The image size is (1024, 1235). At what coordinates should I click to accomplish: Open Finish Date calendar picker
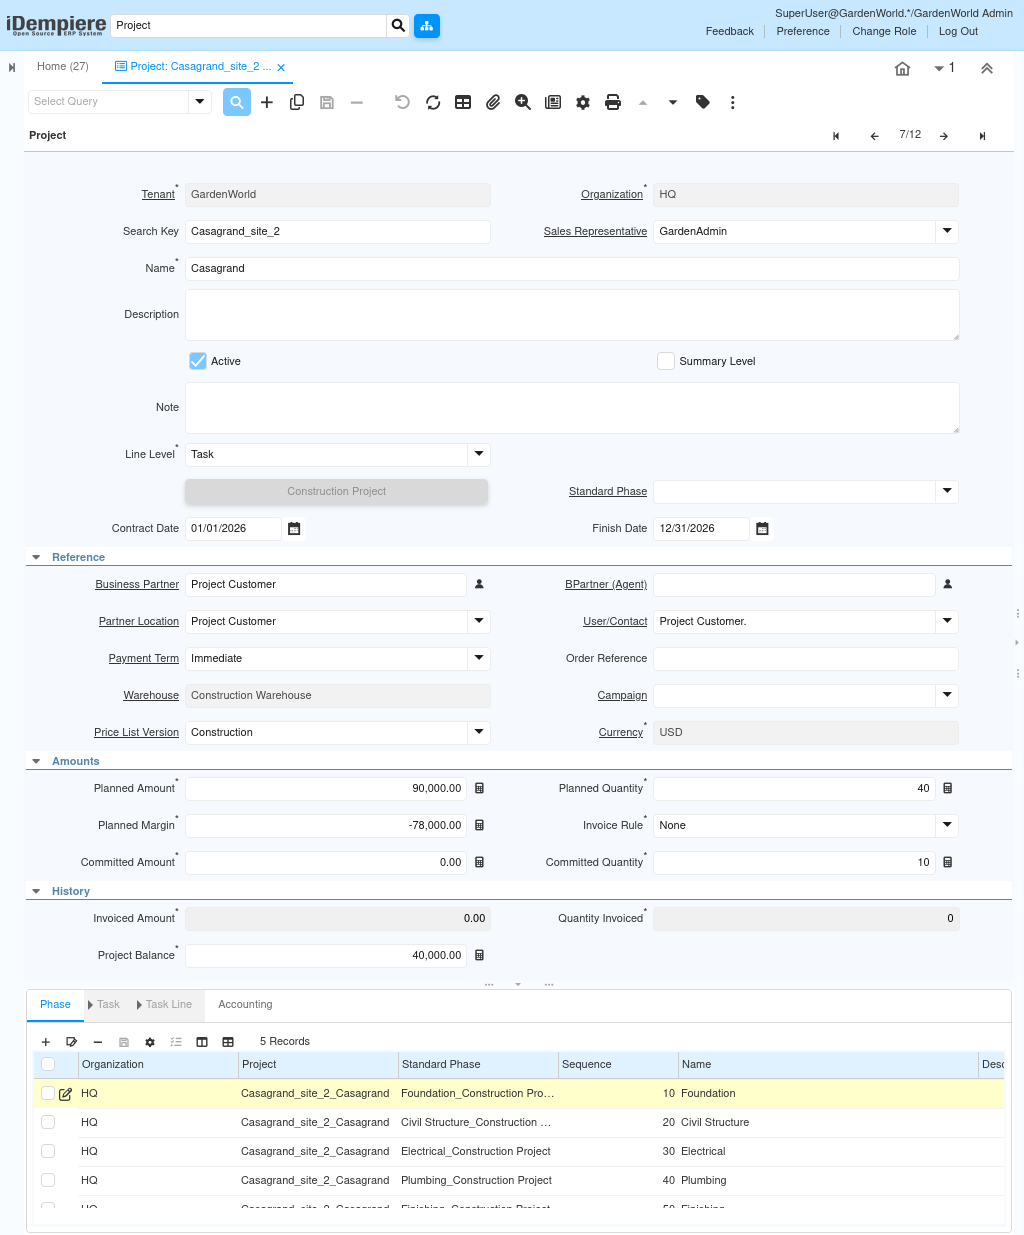click(762, 528)
